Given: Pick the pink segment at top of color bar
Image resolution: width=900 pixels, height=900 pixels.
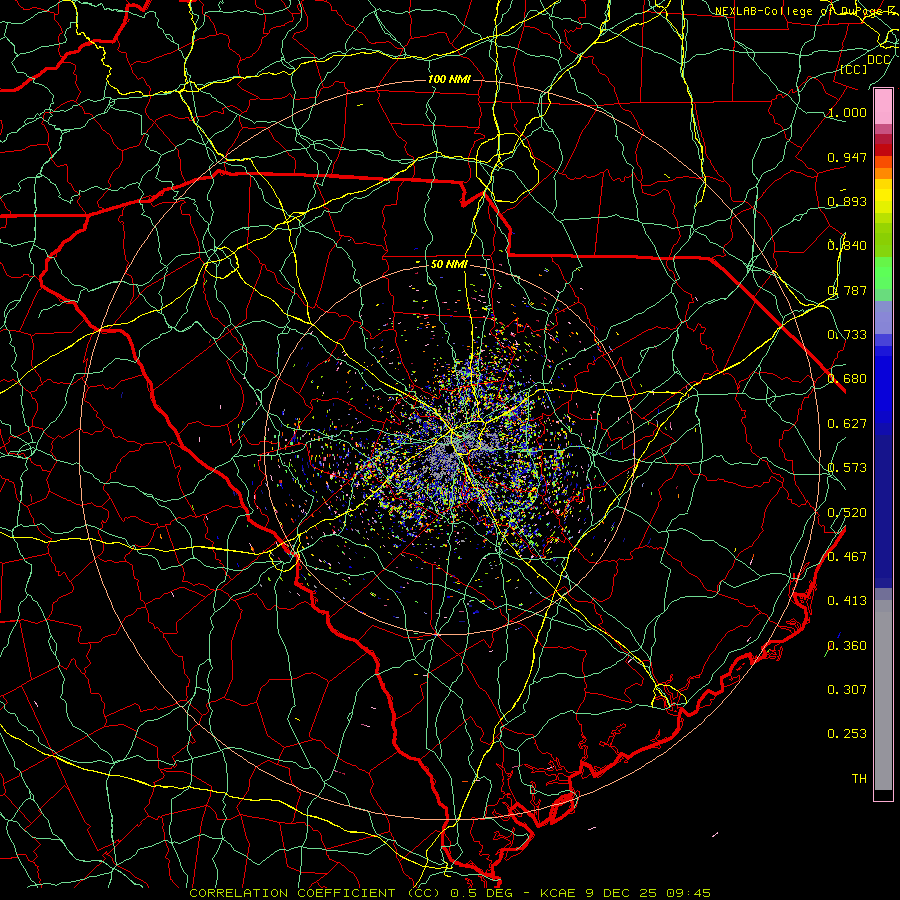Looking at the screenshot, I should 883,107.
